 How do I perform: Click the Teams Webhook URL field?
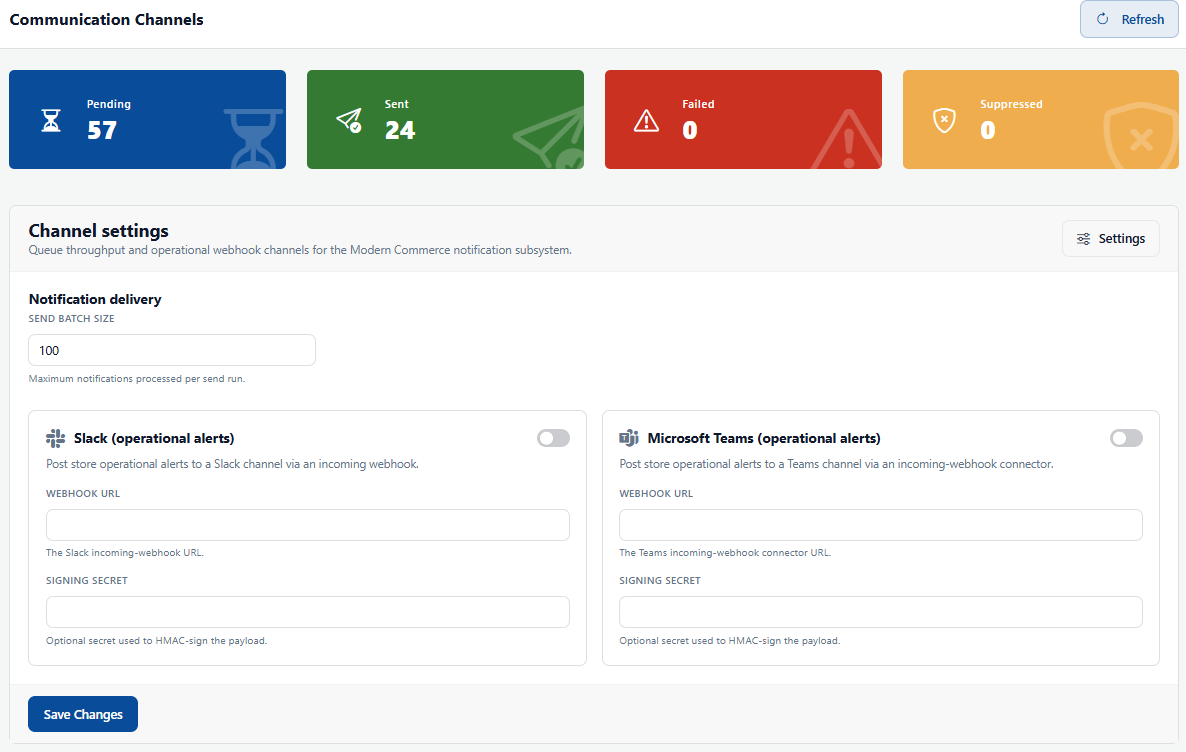[x=880, y=525]
